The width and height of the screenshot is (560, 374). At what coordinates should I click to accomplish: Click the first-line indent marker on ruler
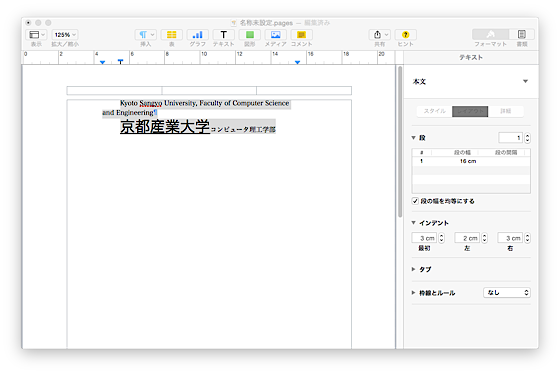tap(120, 62)
